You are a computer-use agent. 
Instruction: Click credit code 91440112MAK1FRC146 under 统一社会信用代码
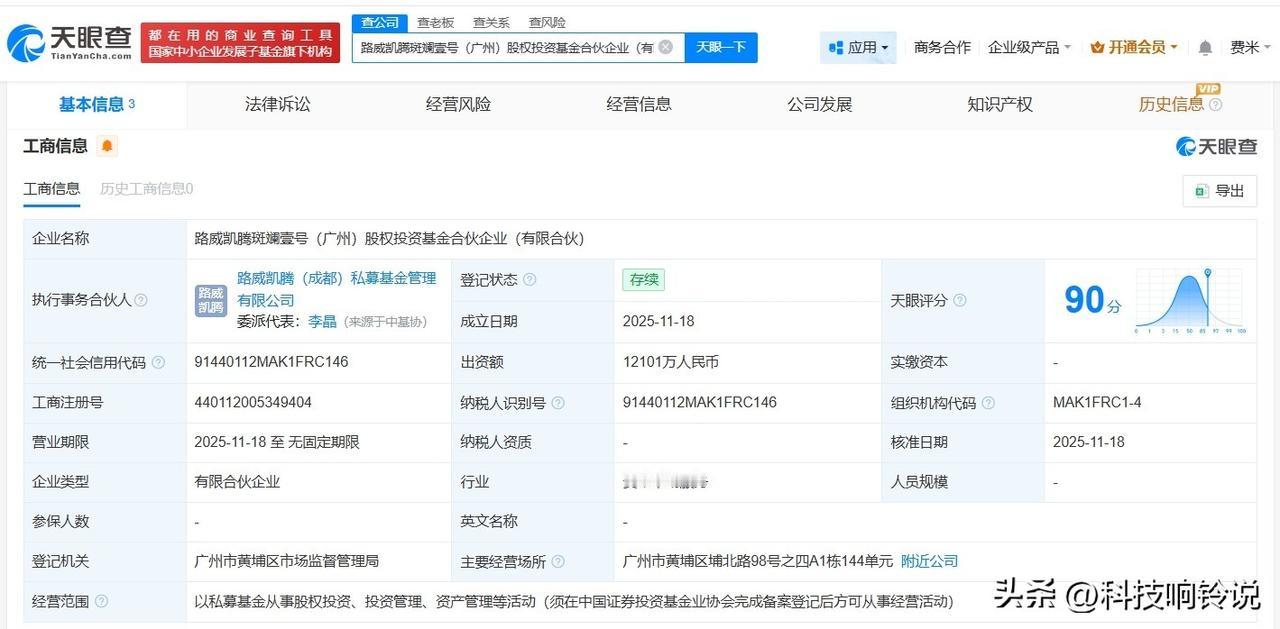coord(271,362)
